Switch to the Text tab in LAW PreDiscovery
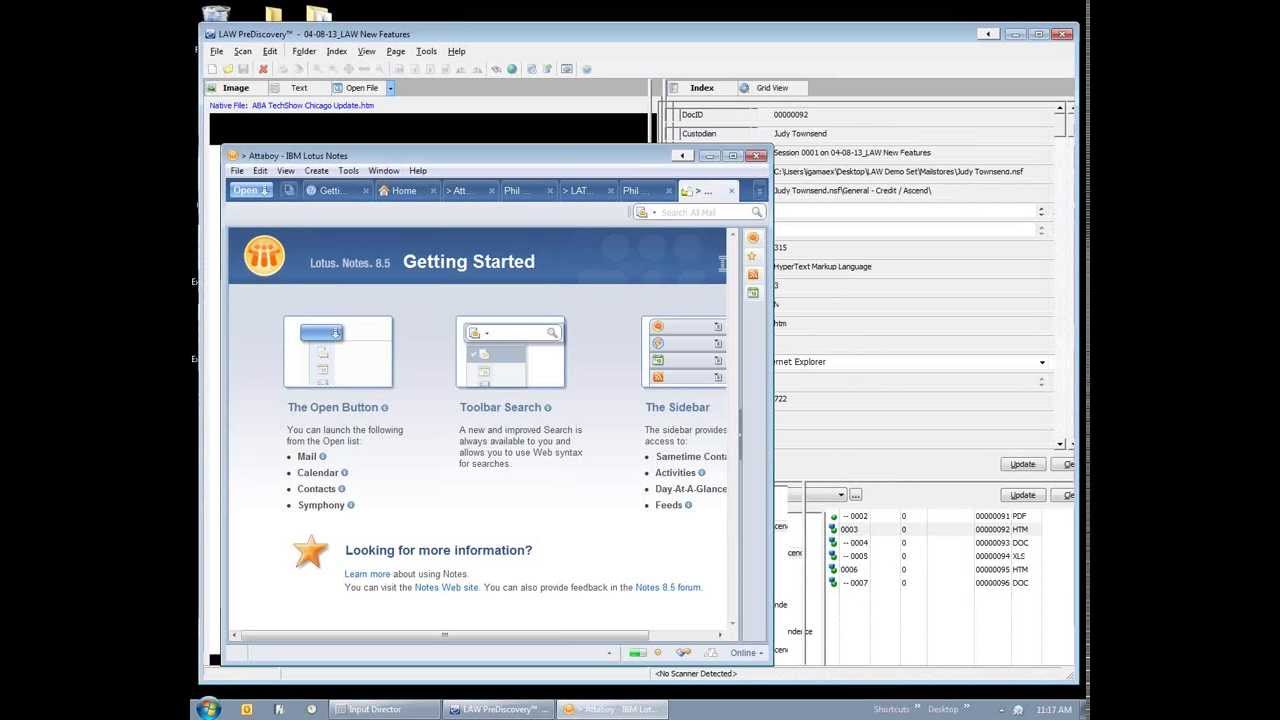Viewport: 1280px width, 720px height. point(298,88)
